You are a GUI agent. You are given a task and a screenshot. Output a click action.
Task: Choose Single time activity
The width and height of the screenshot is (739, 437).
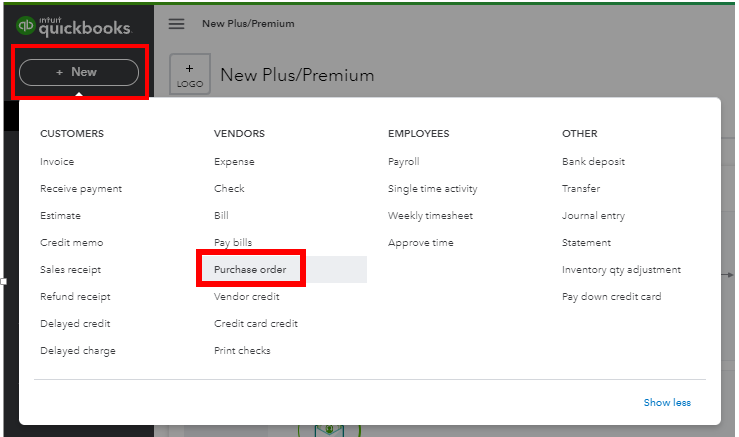click(433, 189)
